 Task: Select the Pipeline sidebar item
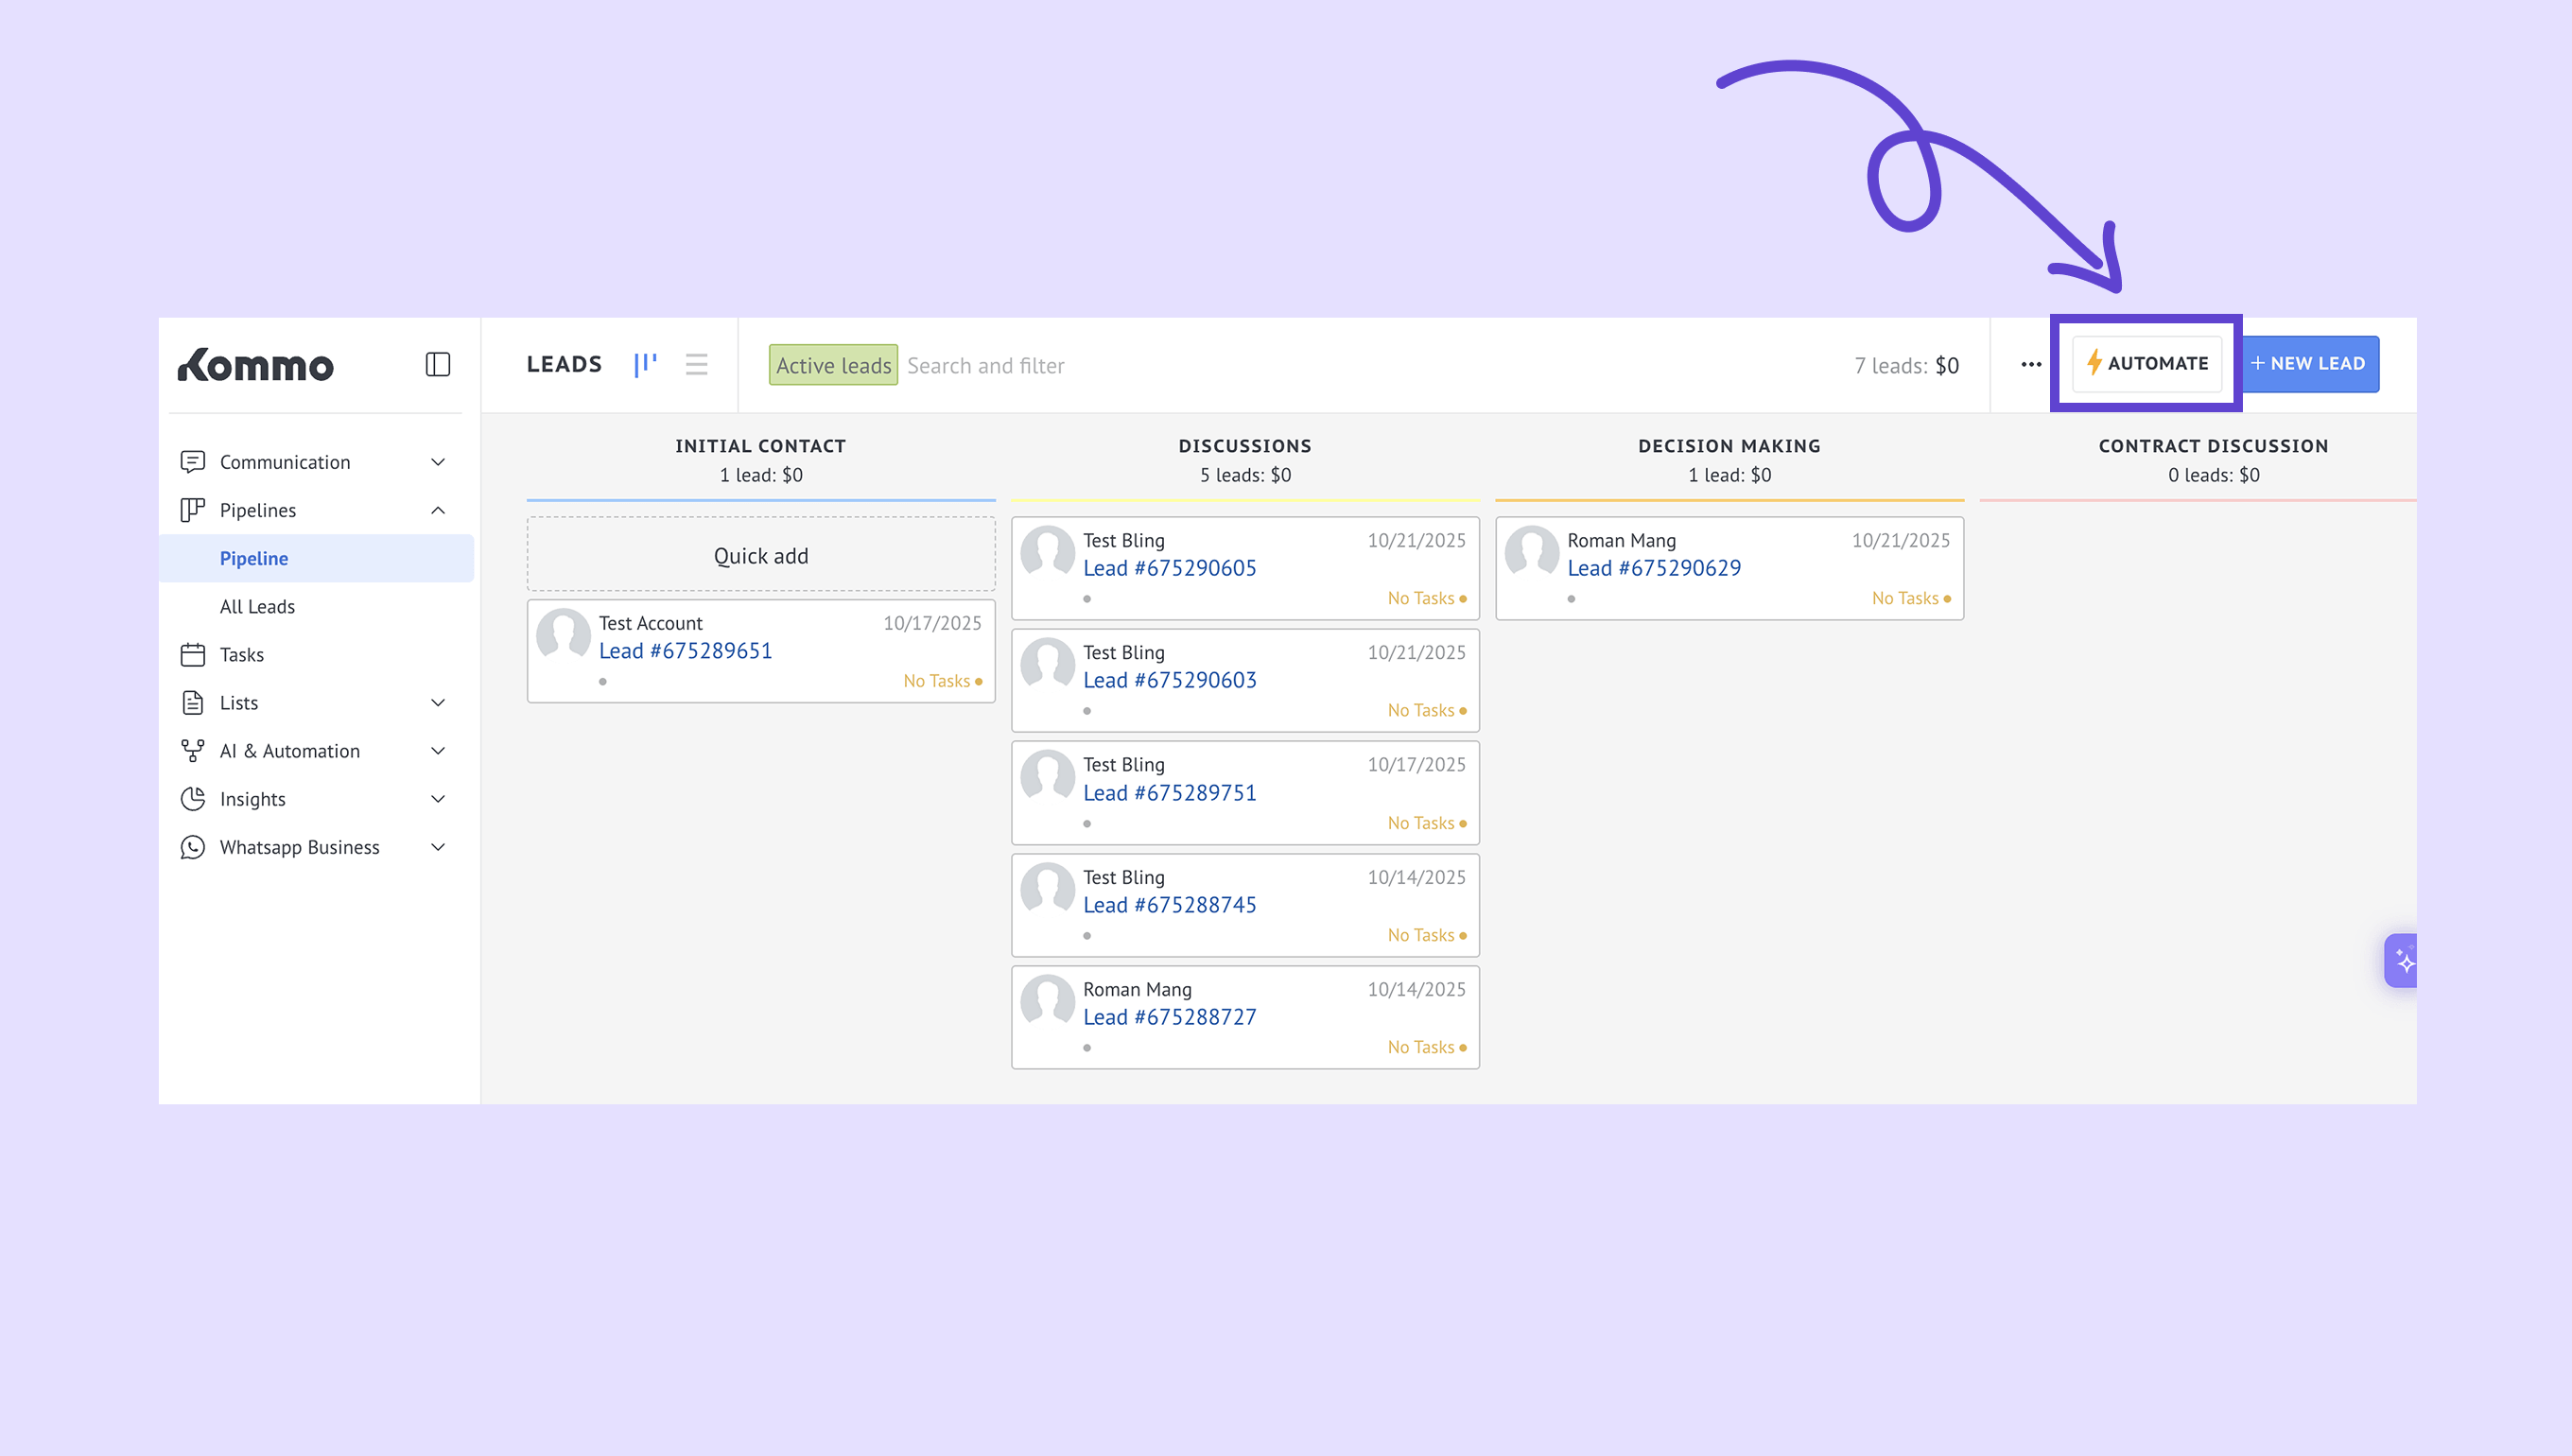coord(253,558)
